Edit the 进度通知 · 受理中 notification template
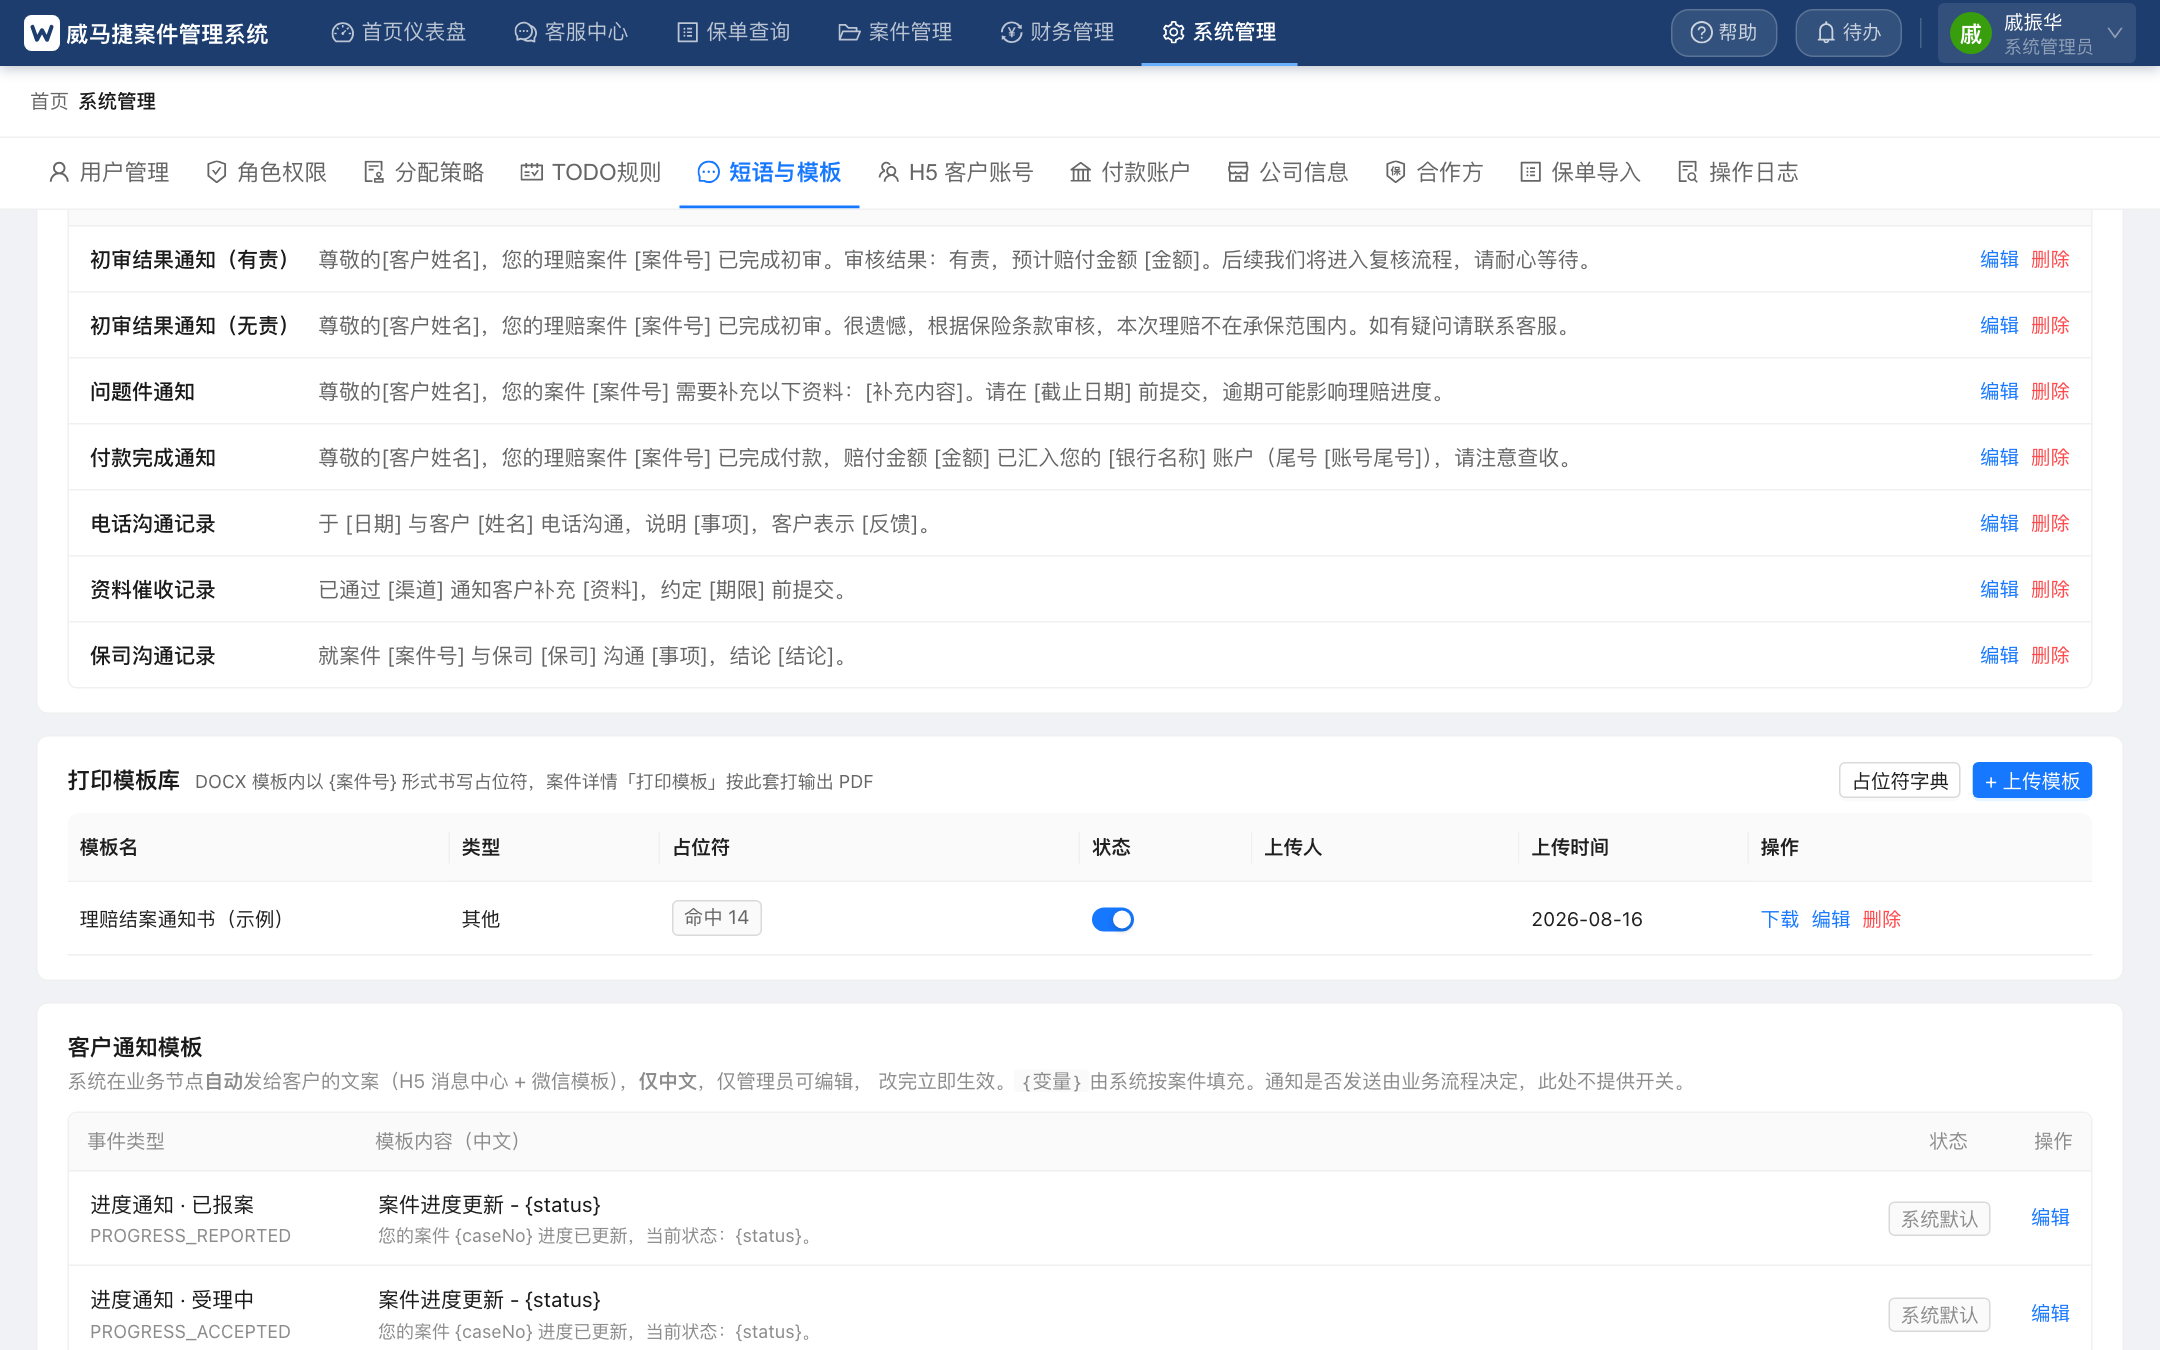Screen dimensions: 2160x1350 tap(2050, 1313)
